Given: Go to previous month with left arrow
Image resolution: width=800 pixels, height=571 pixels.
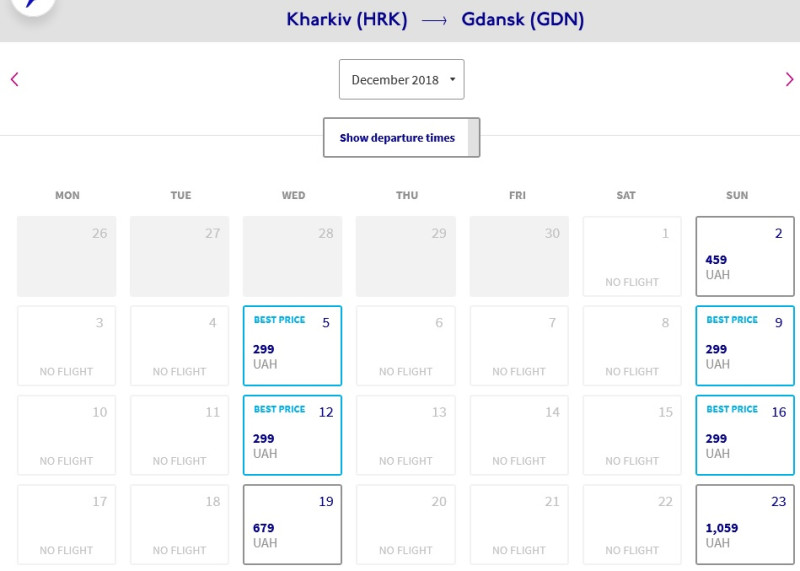Looking at the screenshot, I should click(14, 80).
